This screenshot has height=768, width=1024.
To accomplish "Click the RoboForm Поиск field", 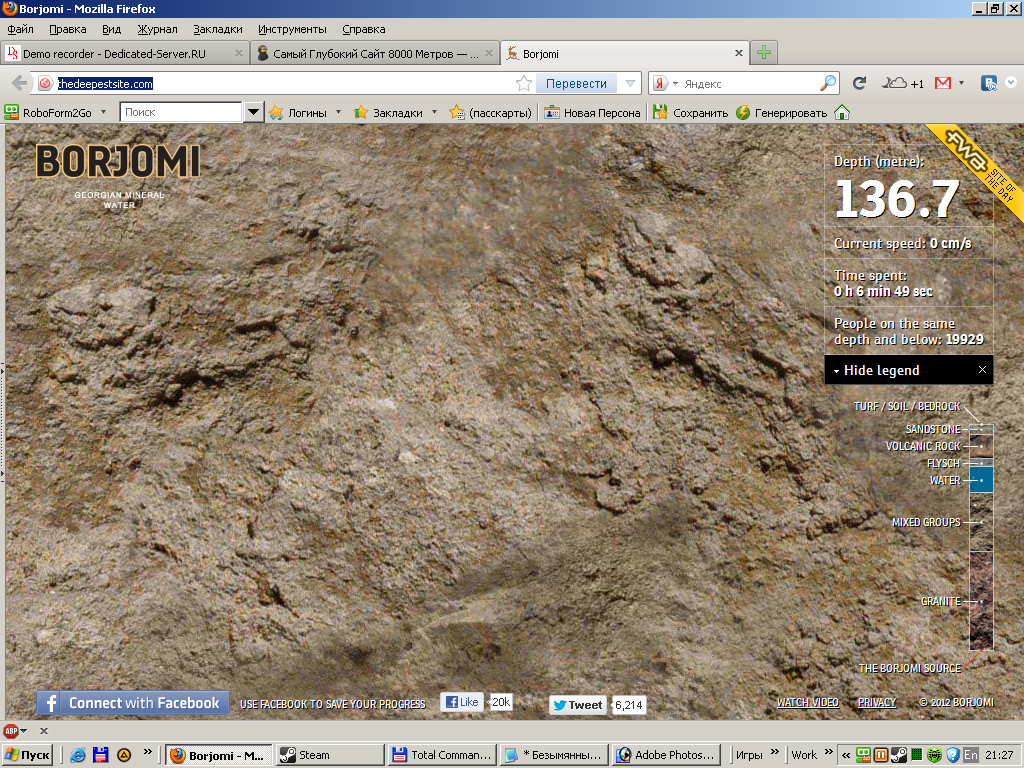I will (181, 112).
